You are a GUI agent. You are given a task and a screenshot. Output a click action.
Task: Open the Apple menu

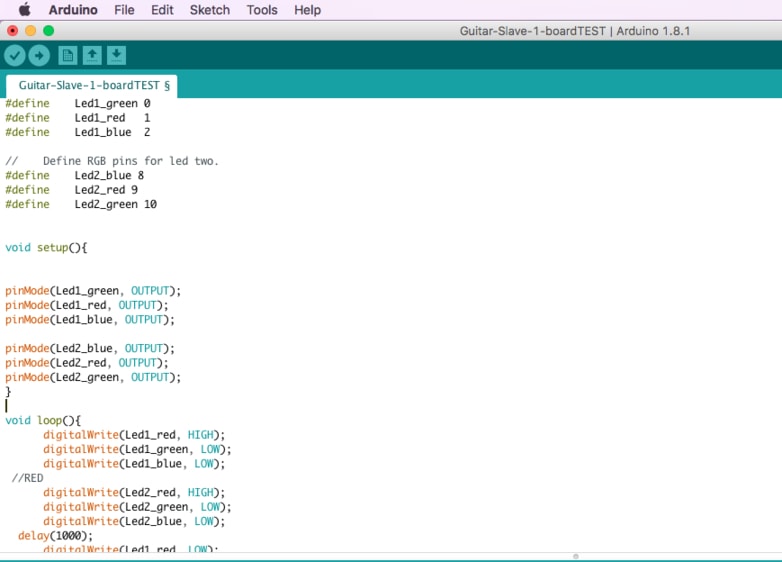point(24,9)
